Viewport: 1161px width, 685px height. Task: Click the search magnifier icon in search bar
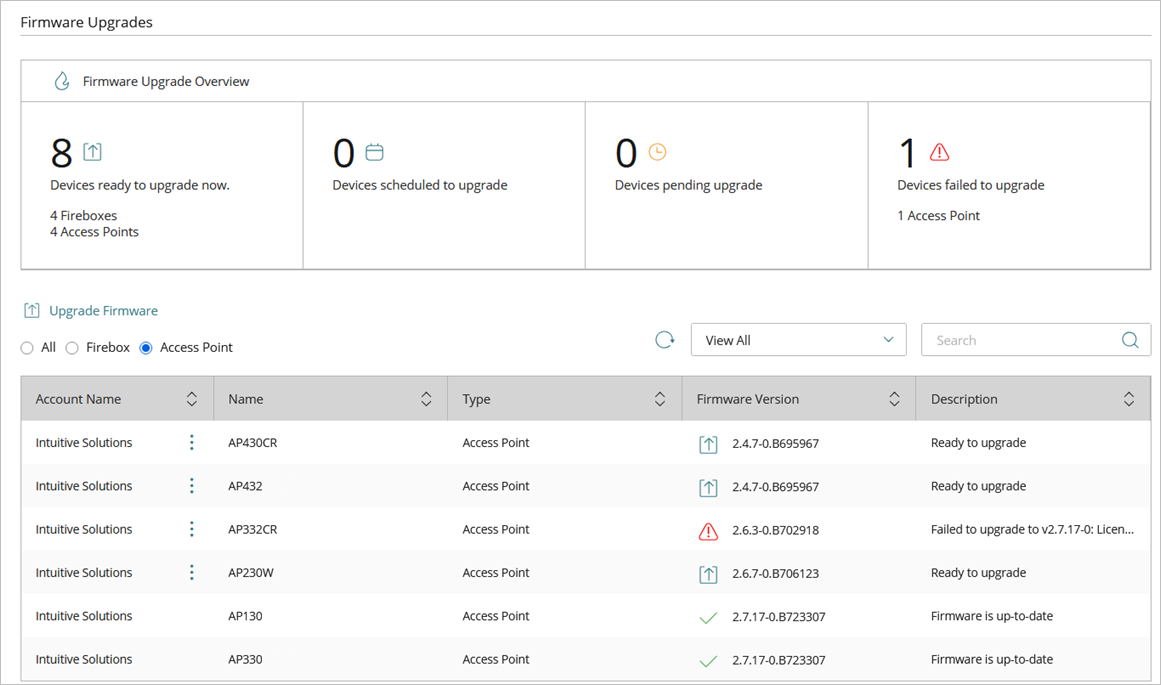point(1130,339)
